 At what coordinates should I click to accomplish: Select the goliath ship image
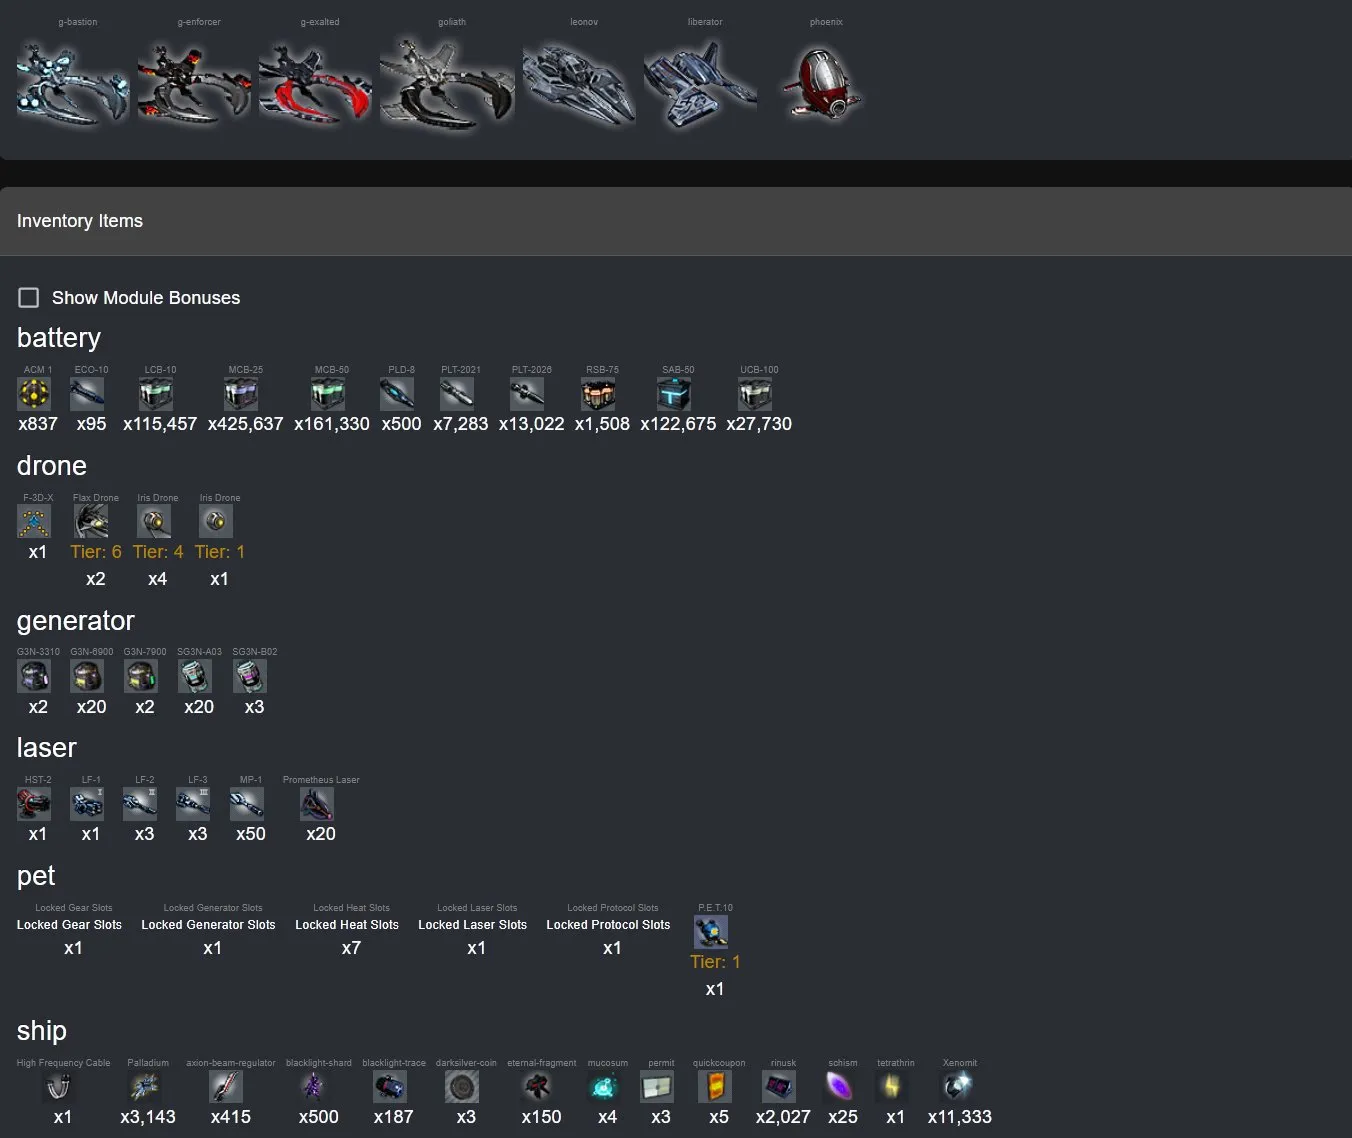coord(447,84)
